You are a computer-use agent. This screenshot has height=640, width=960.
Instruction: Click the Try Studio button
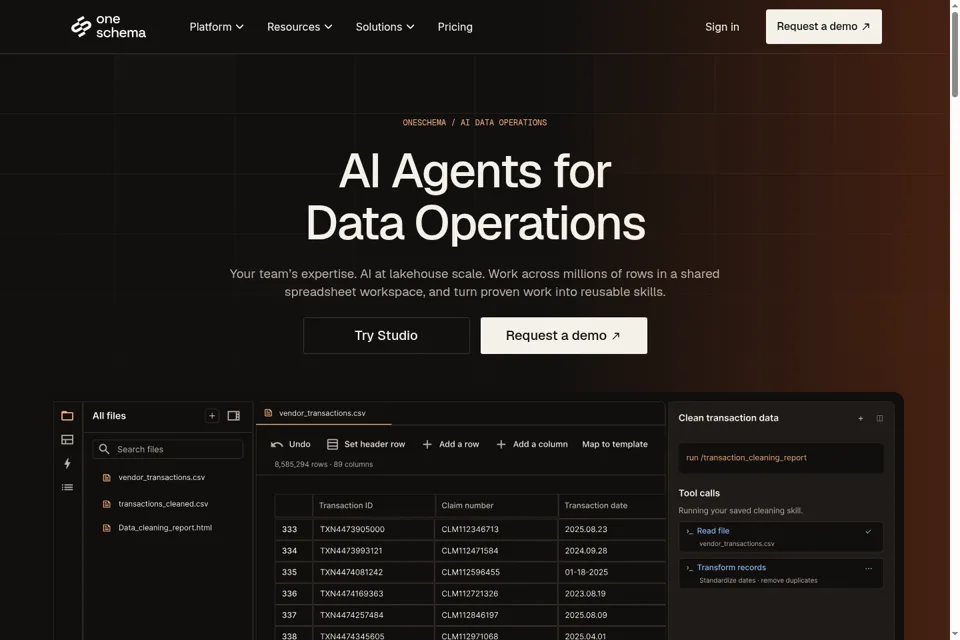pyautogui.click(x=386, y=336)
